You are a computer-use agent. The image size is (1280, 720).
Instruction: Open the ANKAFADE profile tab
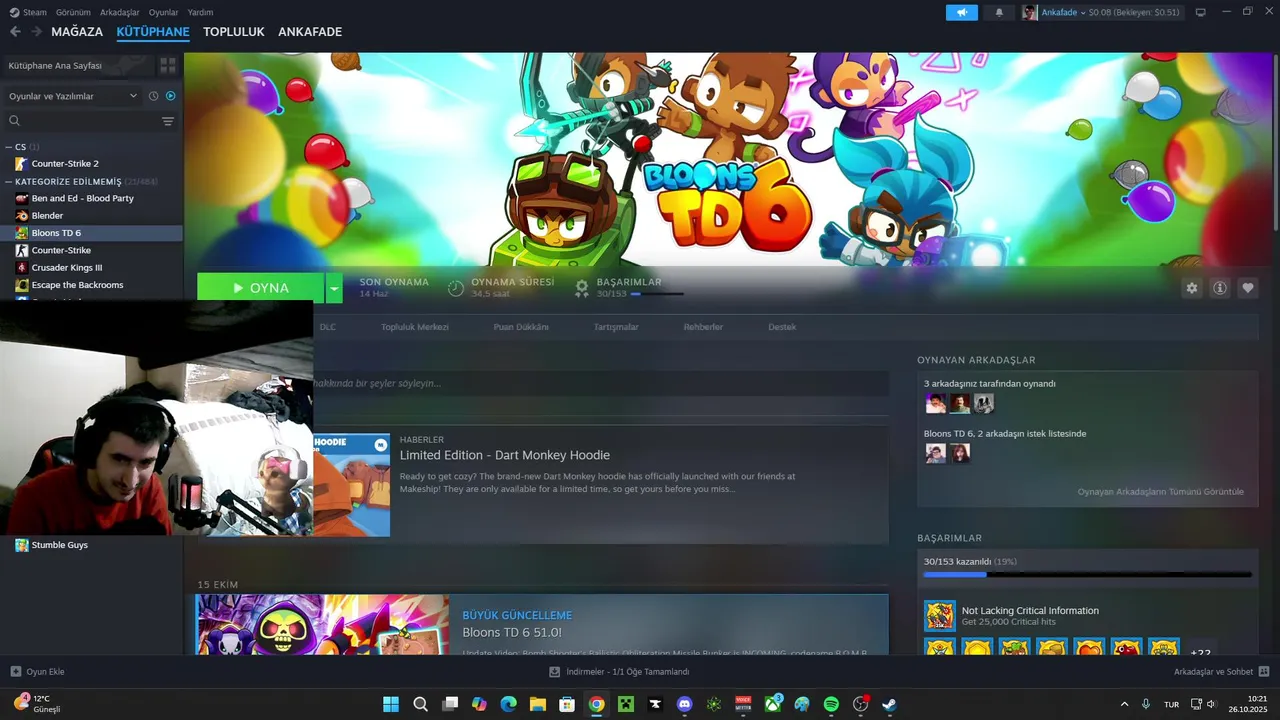310,32
